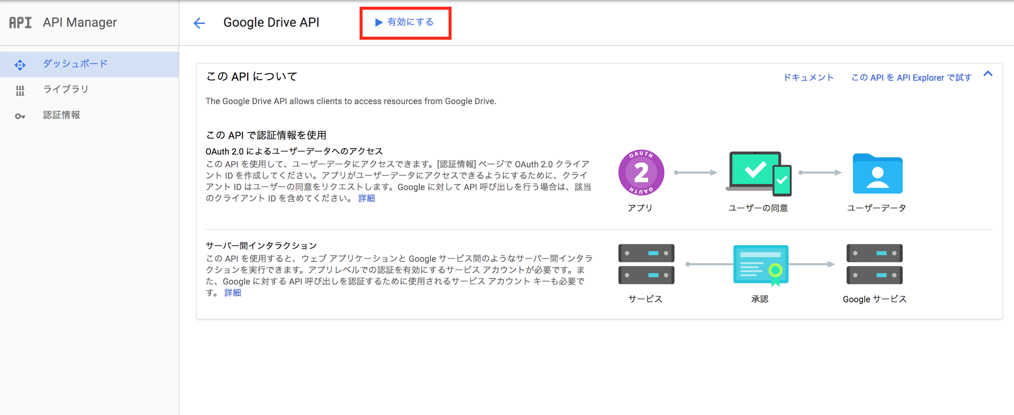This screenshot has width=1014, height=415.
Task: Click the サーバー間インタラクション heading
Action: 261,246
